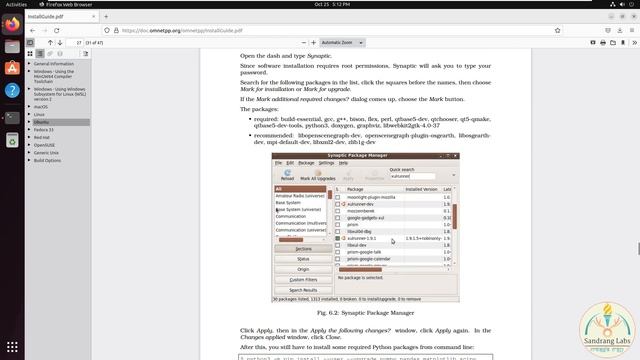Open the Firefox downloads panel

tap(620, 31)
